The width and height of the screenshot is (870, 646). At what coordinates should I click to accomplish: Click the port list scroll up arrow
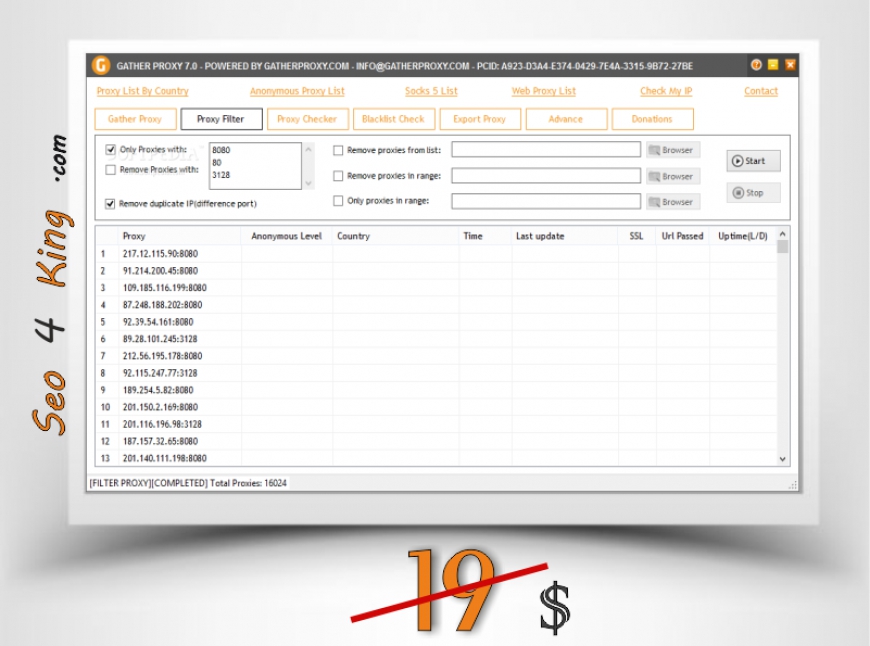(x=308, y=149)
